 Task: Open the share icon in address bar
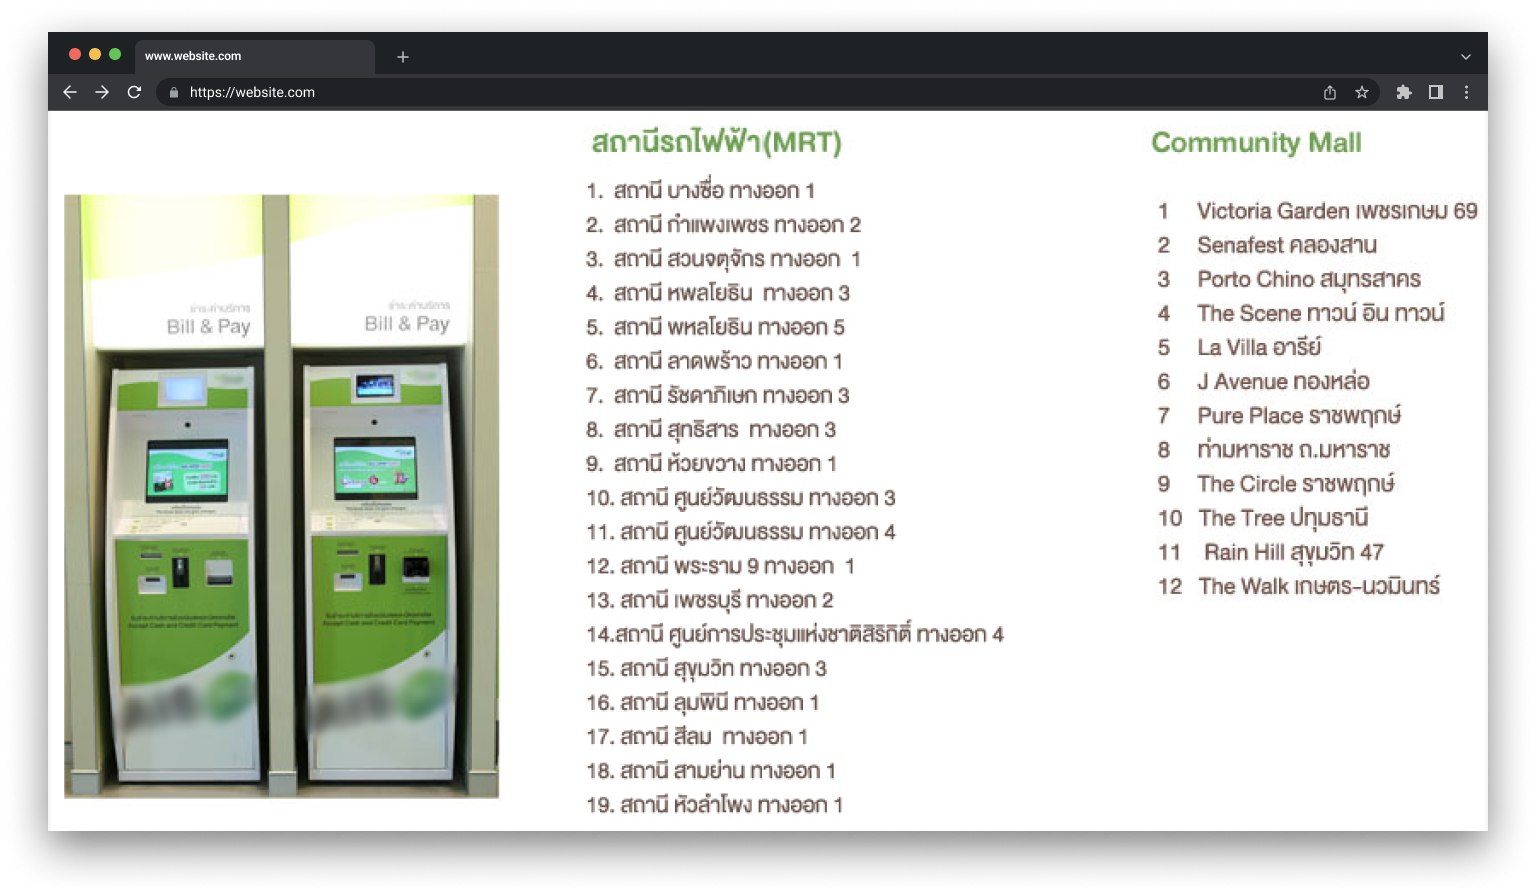pyautogui.click(x=1330, y=92)
